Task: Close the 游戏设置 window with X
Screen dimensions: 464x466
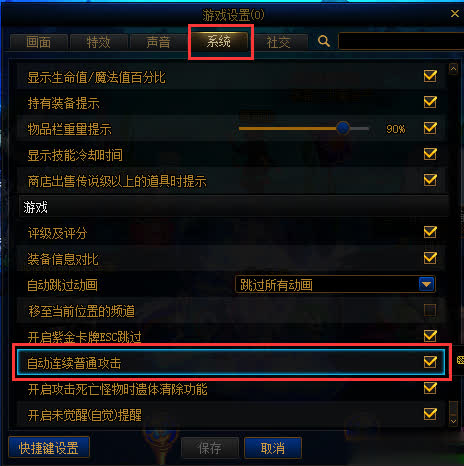Action: tap(455, 14)
